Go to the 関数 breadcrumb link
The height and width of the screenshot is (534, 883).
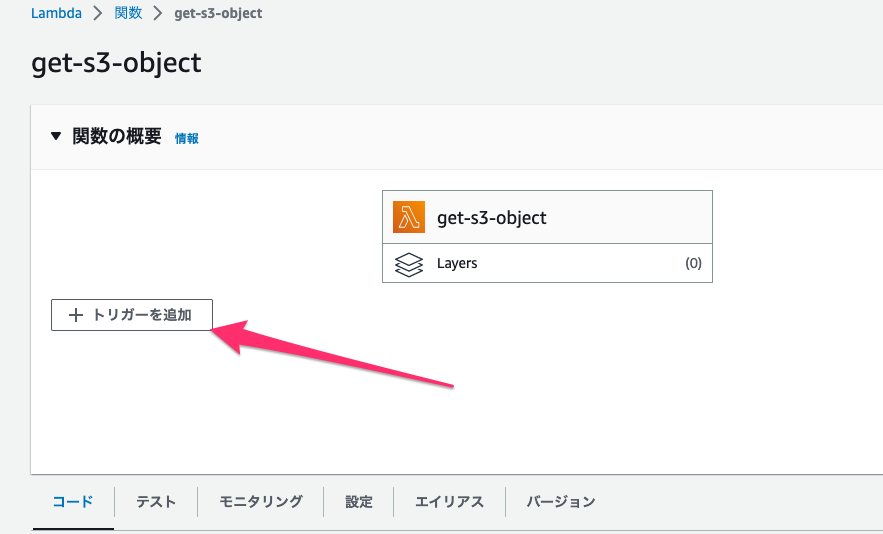point(128,13)
